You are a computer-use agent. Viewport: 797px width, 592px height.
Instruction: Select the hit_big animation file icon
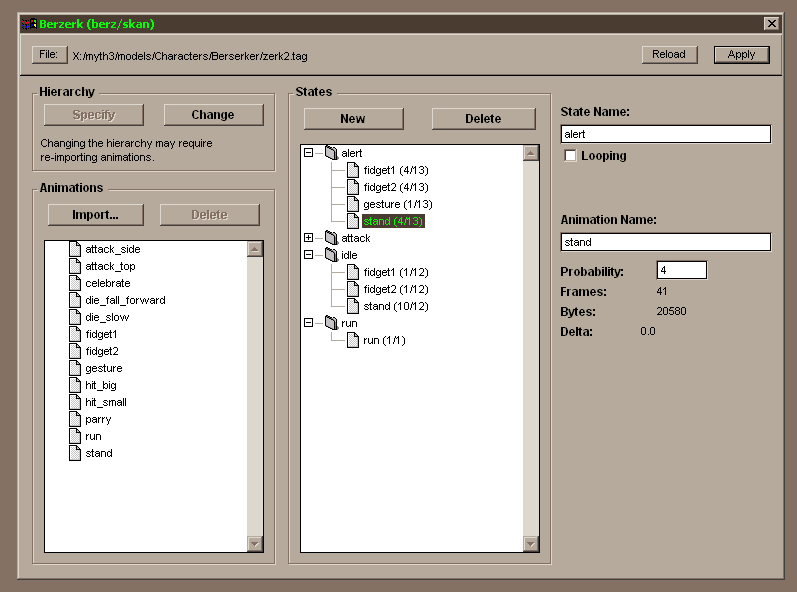tap(75, 385)
